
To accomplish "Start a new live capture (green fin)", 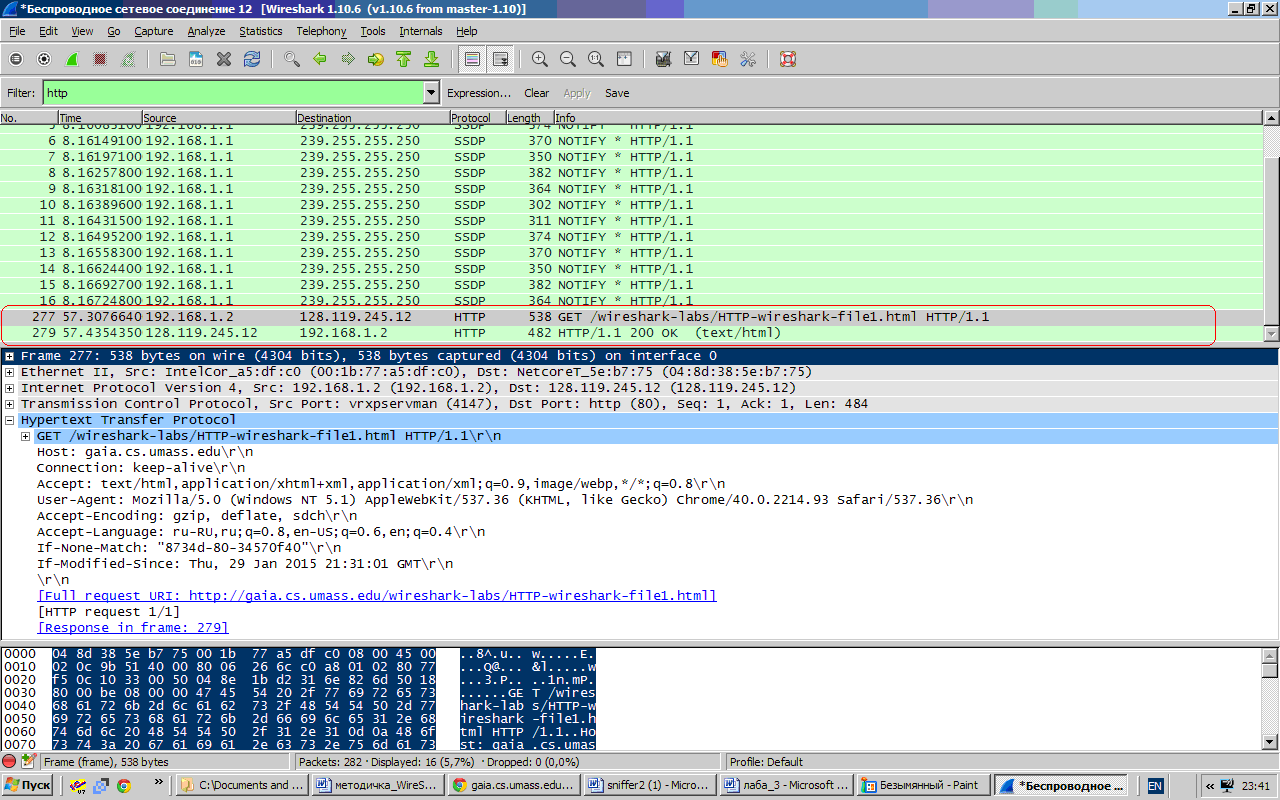I will click(72, 59).
